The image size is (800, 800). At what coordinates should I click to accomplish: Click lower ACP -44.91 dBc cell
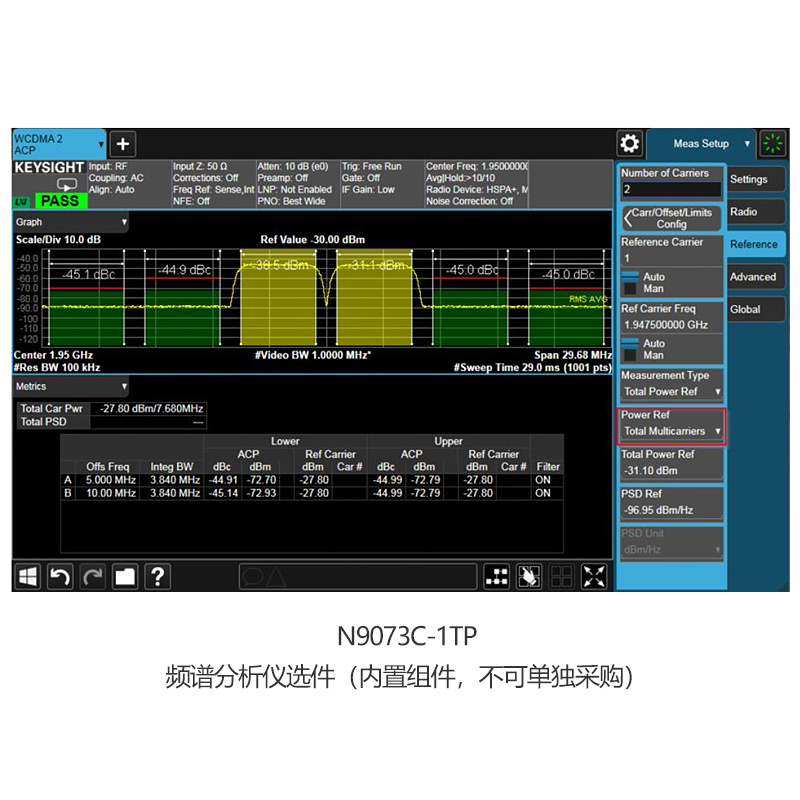223,480
